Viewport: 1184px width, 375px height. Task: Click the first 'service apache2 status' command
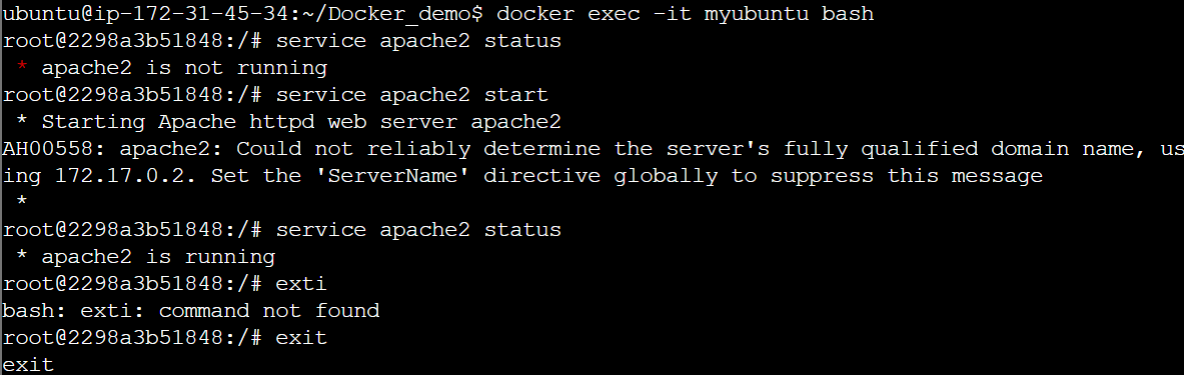point(419,41)
